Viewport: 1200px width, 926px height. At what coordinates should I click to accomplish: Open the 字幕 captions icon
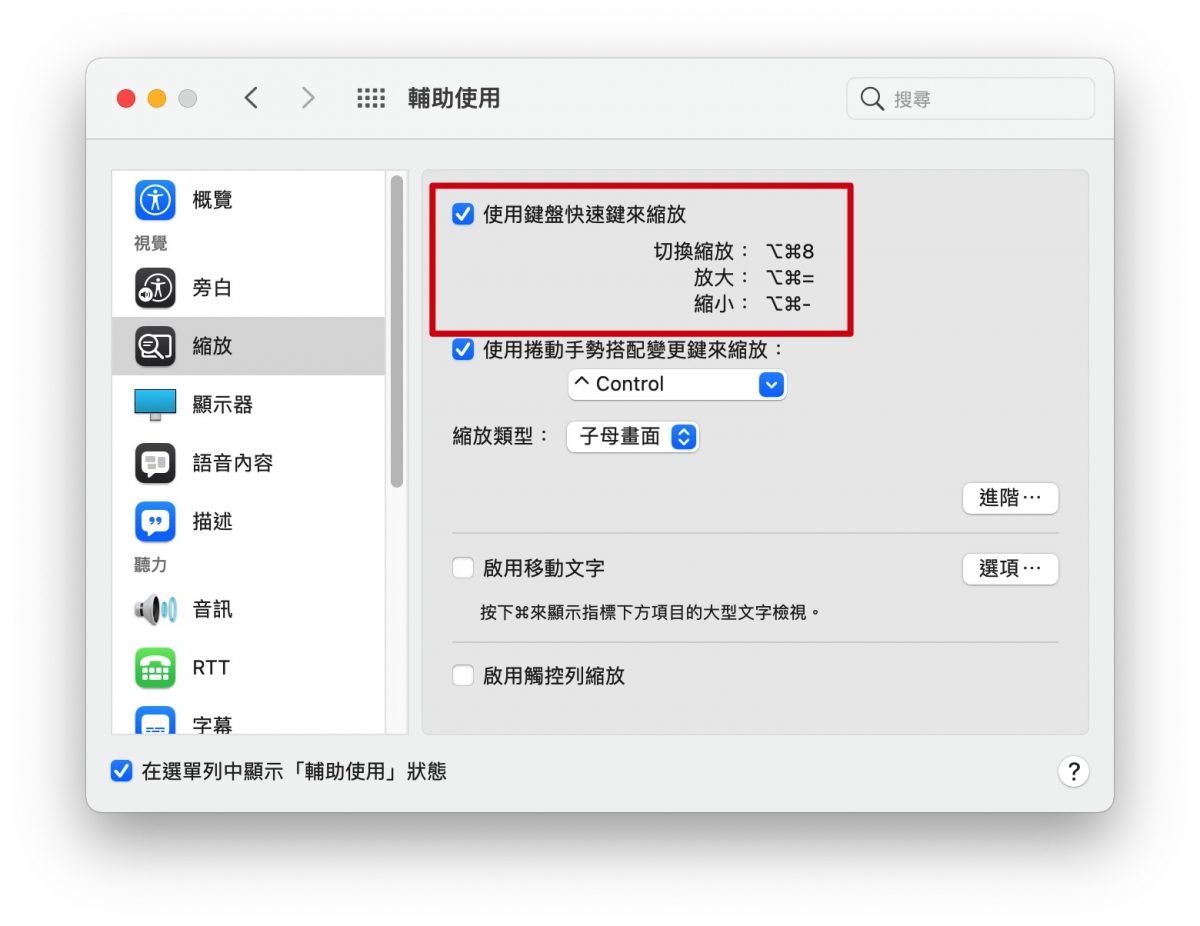pos(155,722)
